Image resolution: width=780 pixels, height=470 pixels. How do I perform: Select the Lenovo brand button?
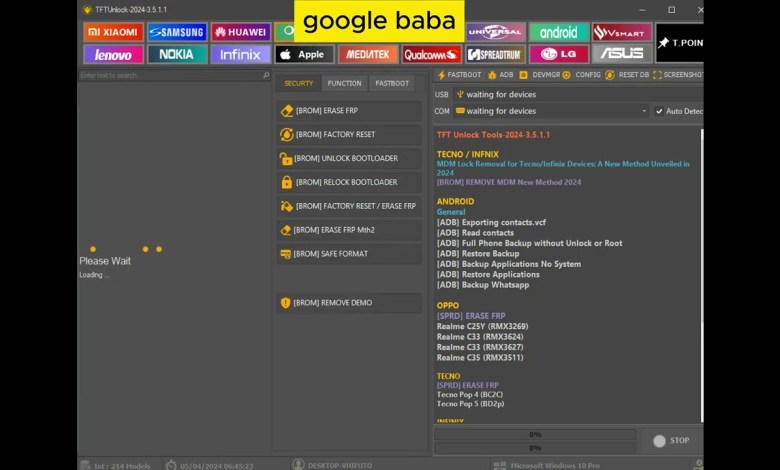113,54
